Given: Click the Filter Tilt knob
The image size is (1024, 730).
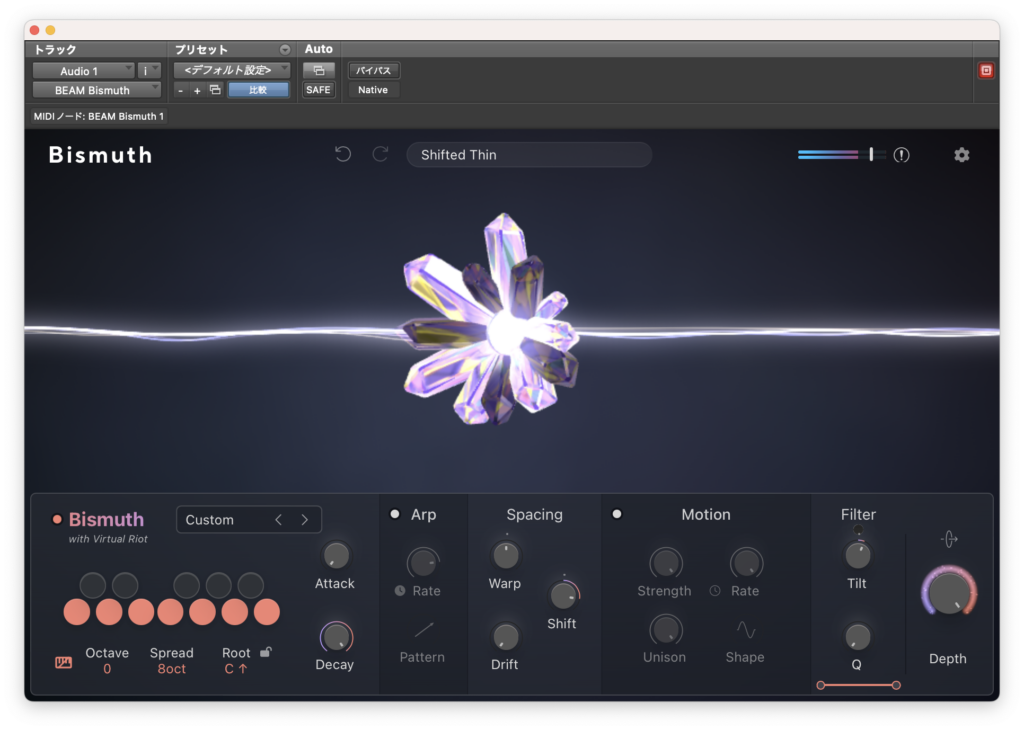Looking at the screenshot, I should 857,556.
